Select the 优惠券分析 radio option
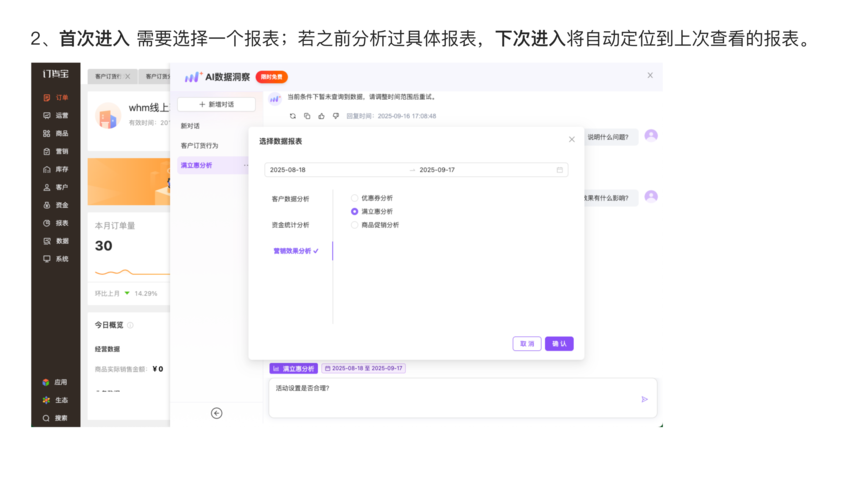The image size is (860, 484). pos(355,198)
